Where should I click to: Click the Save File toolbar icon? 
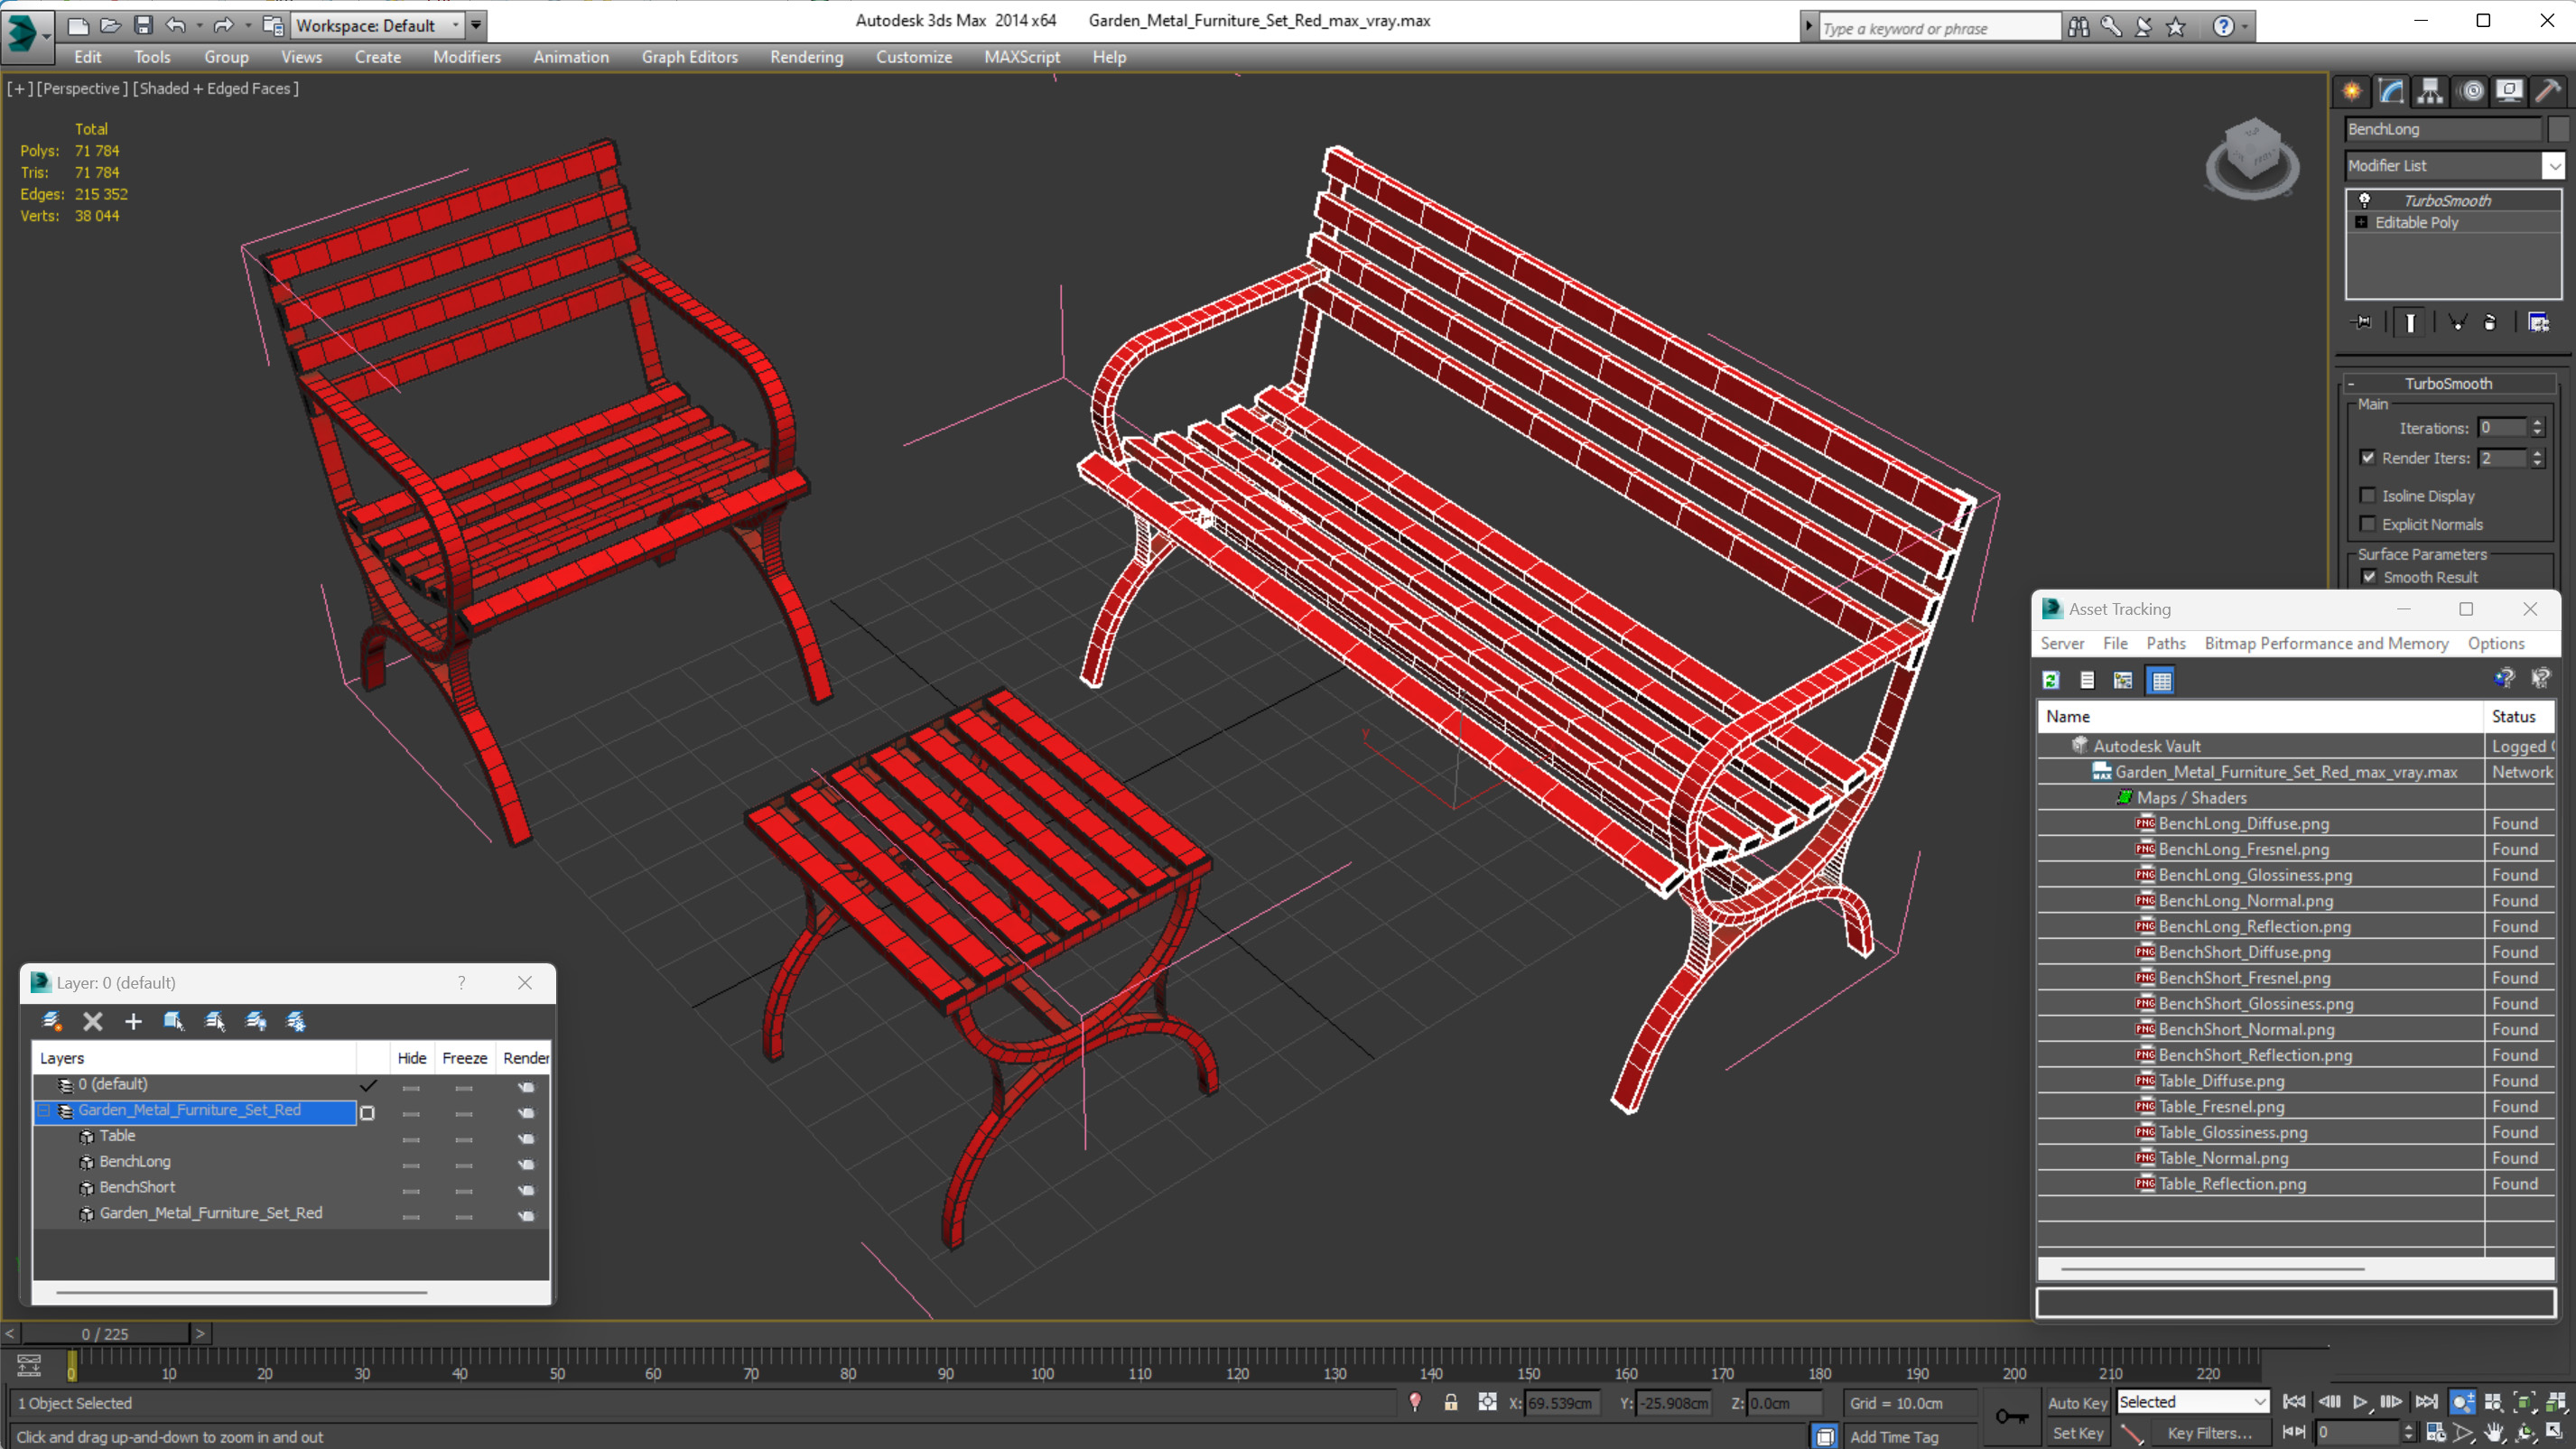tap(143, 25)
